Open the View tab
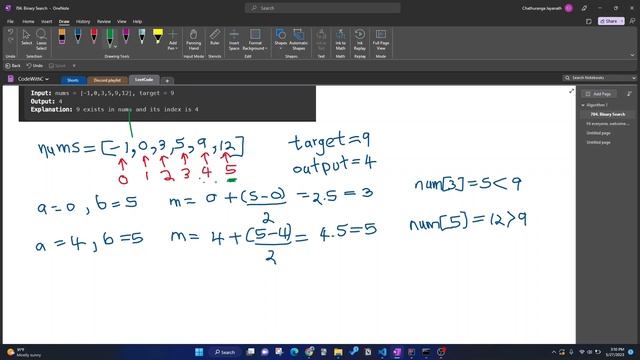This screenshot has width=640, height=360. coord(122,21)
